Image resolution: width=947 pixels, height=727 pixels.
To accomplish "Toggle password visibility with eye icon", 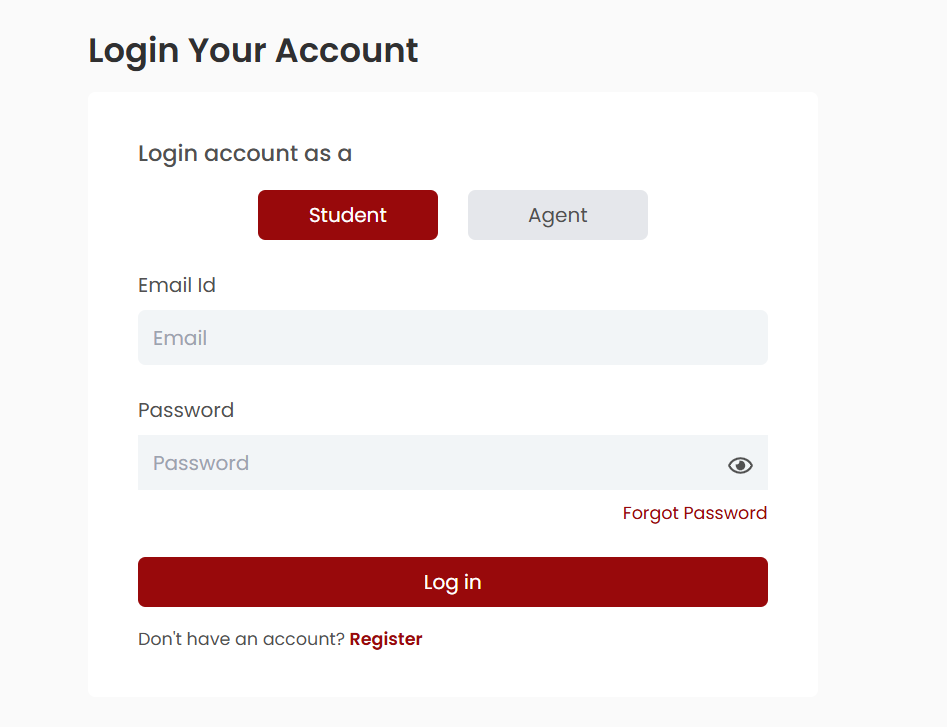I will click(740, 465).
